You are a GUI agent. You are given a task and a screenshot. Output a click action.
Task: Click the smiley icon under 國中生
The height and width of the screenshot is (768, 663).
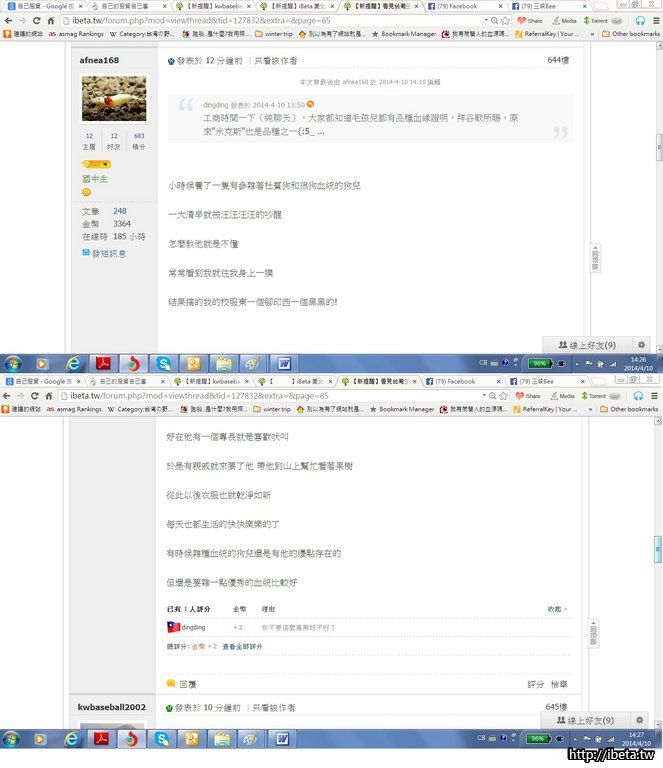pyautogui.click(x=87, y=192)
